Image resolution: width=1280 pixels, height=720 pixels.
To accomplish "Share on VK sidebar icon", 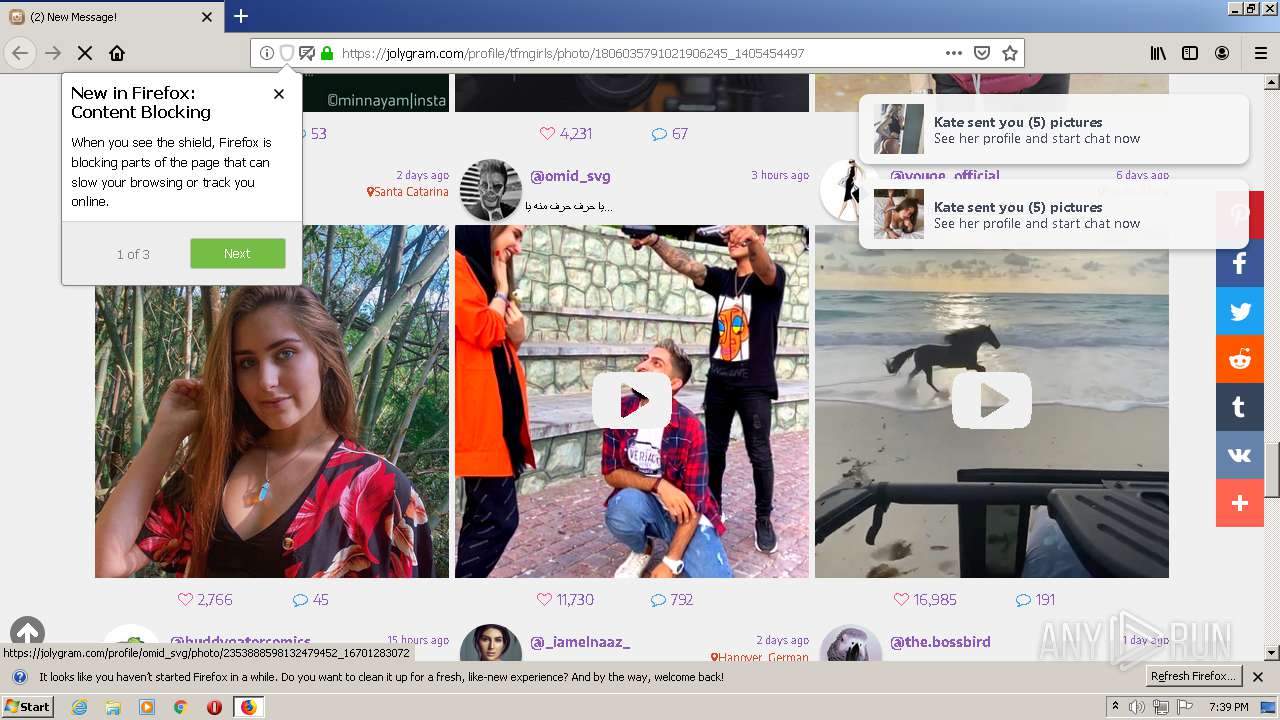I will click(1240, 455).
